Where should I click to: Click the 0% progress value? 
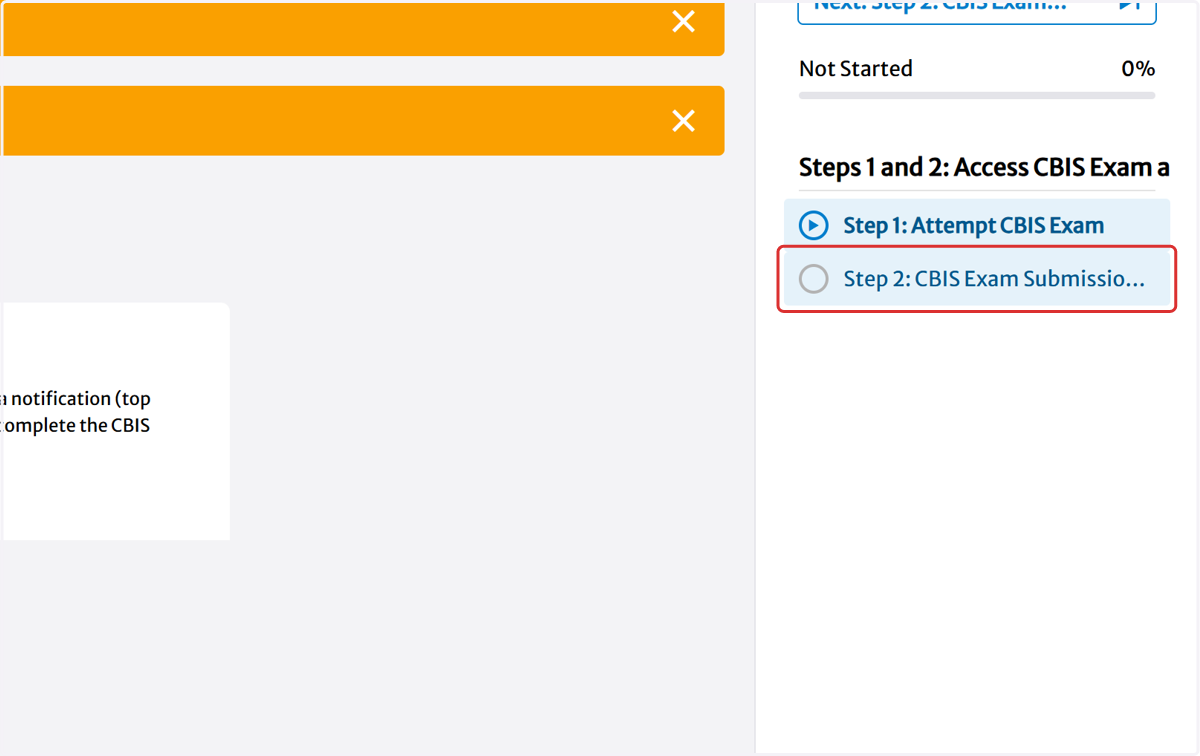1138,69
